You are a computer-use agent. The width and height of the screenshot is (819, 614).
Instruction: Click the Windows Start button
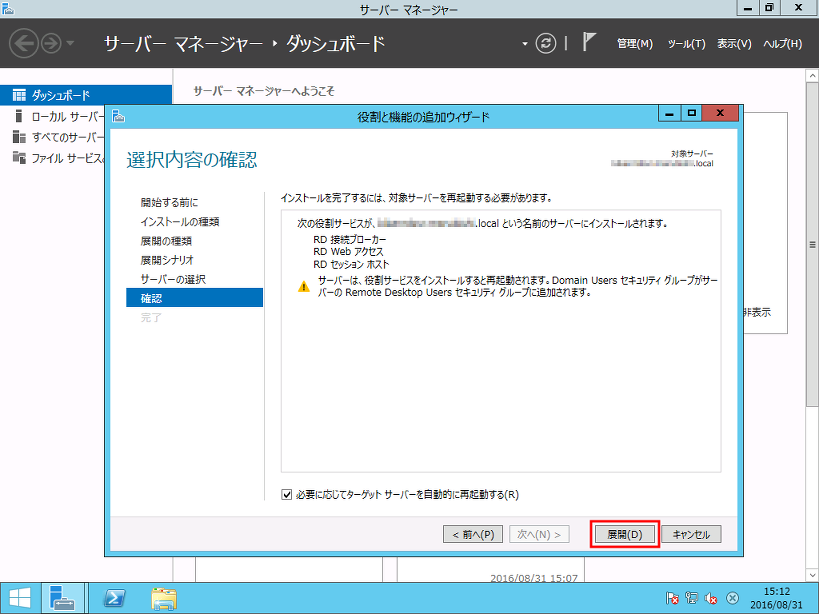[x=19, y=598]
